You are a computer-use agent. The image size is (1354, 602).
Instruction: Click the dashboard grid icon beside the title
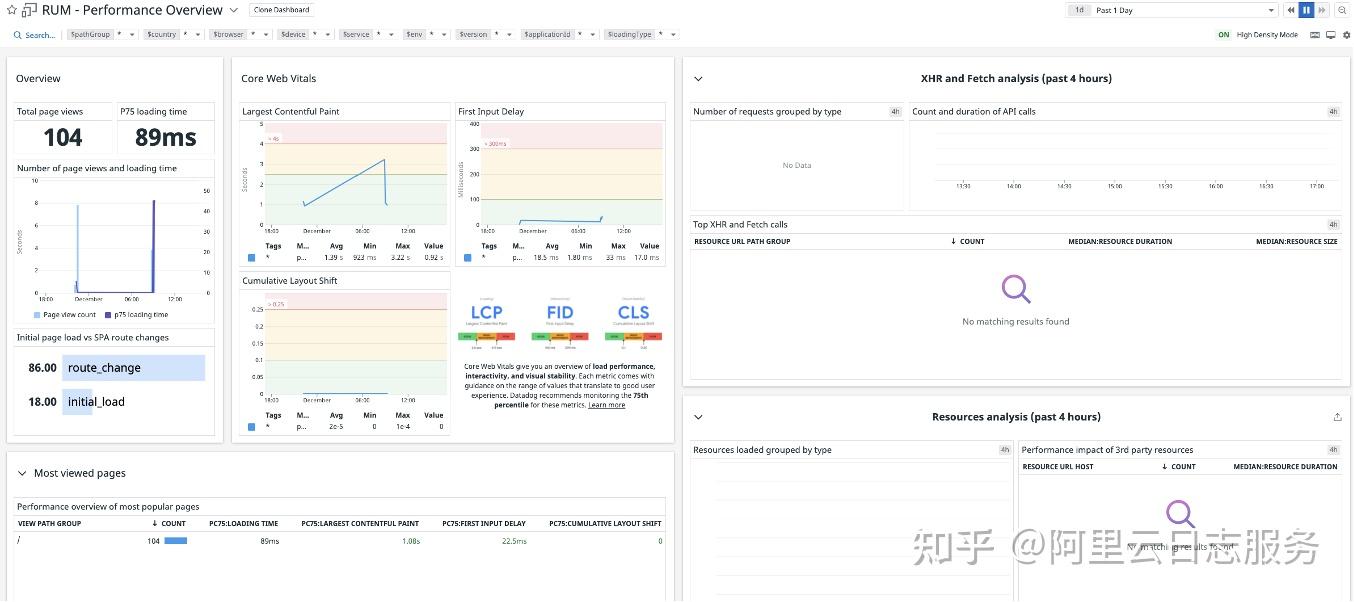[27, 10]
